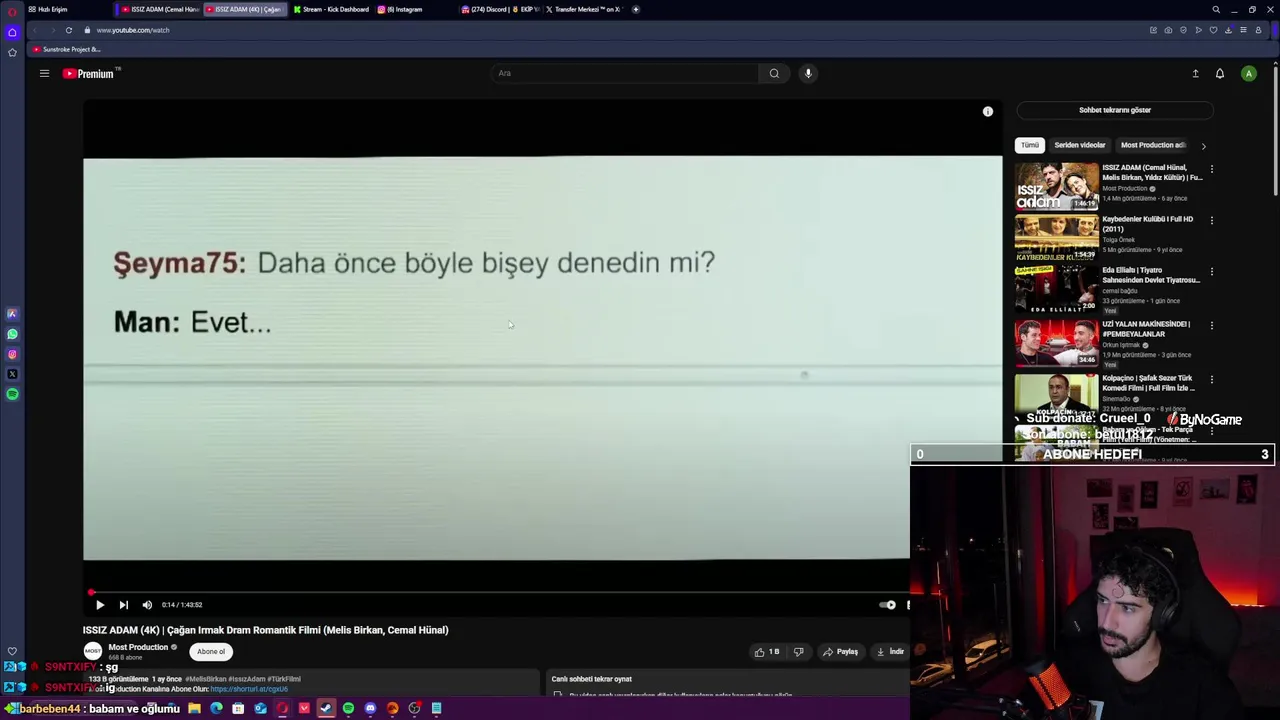1280x720 pixels.
Task: Open options menu for ISSIZ ADAM (Cemal Hünal) video
Action: pyautogui.click(x=1212, y=169)
